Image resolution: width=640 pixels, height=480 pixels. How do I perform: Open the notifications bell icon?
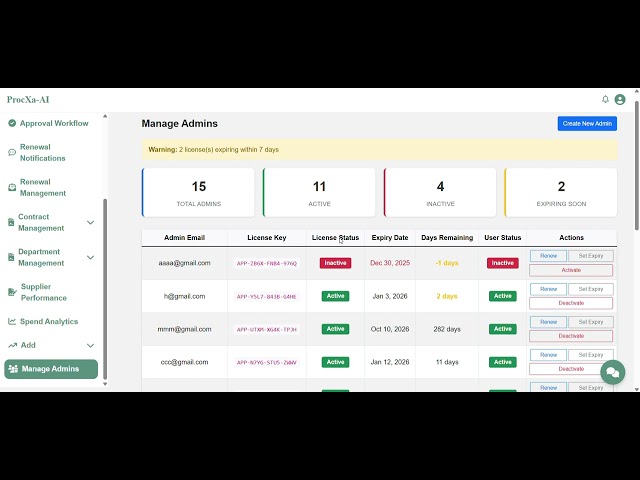(605, 99)
